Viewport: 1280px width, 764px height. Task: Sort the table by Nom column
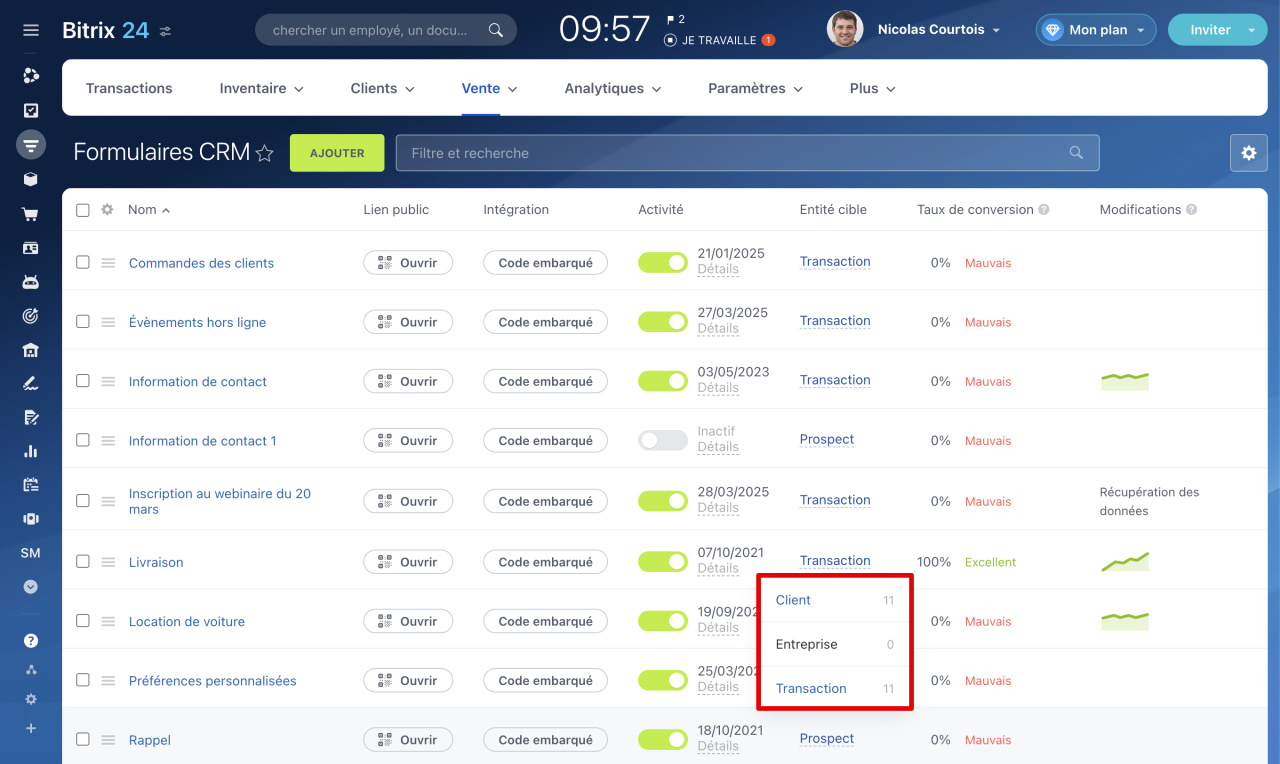click(148, 210)
